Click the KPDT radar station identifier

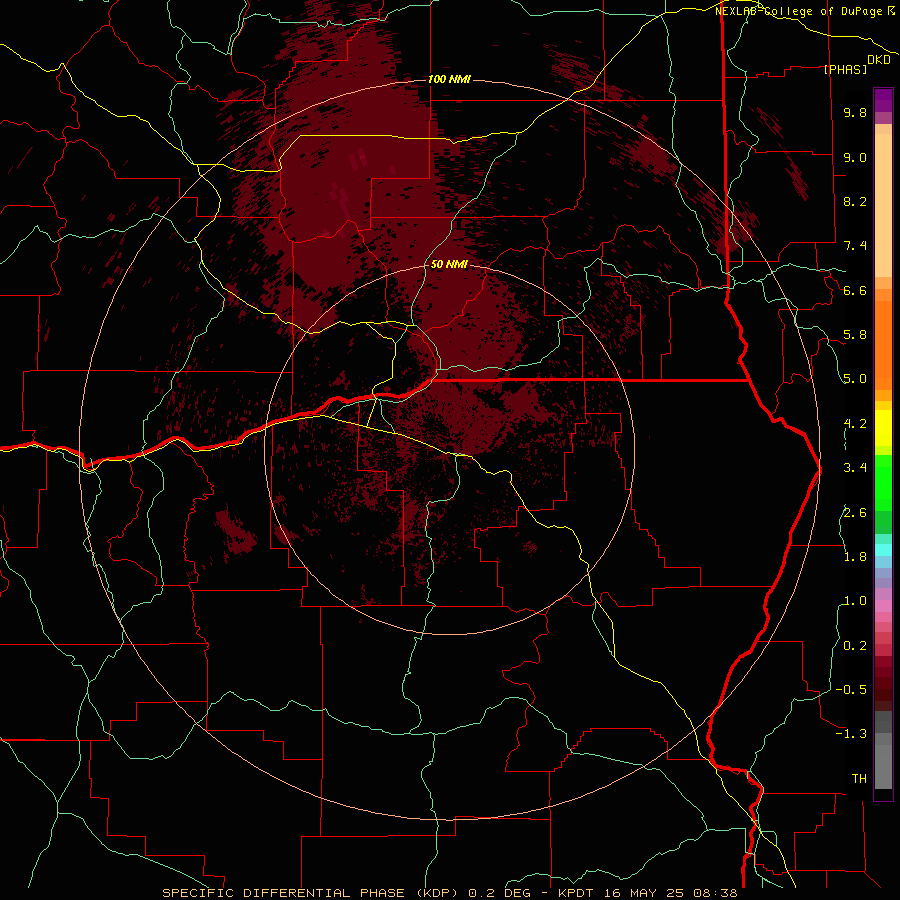(577, 893)
